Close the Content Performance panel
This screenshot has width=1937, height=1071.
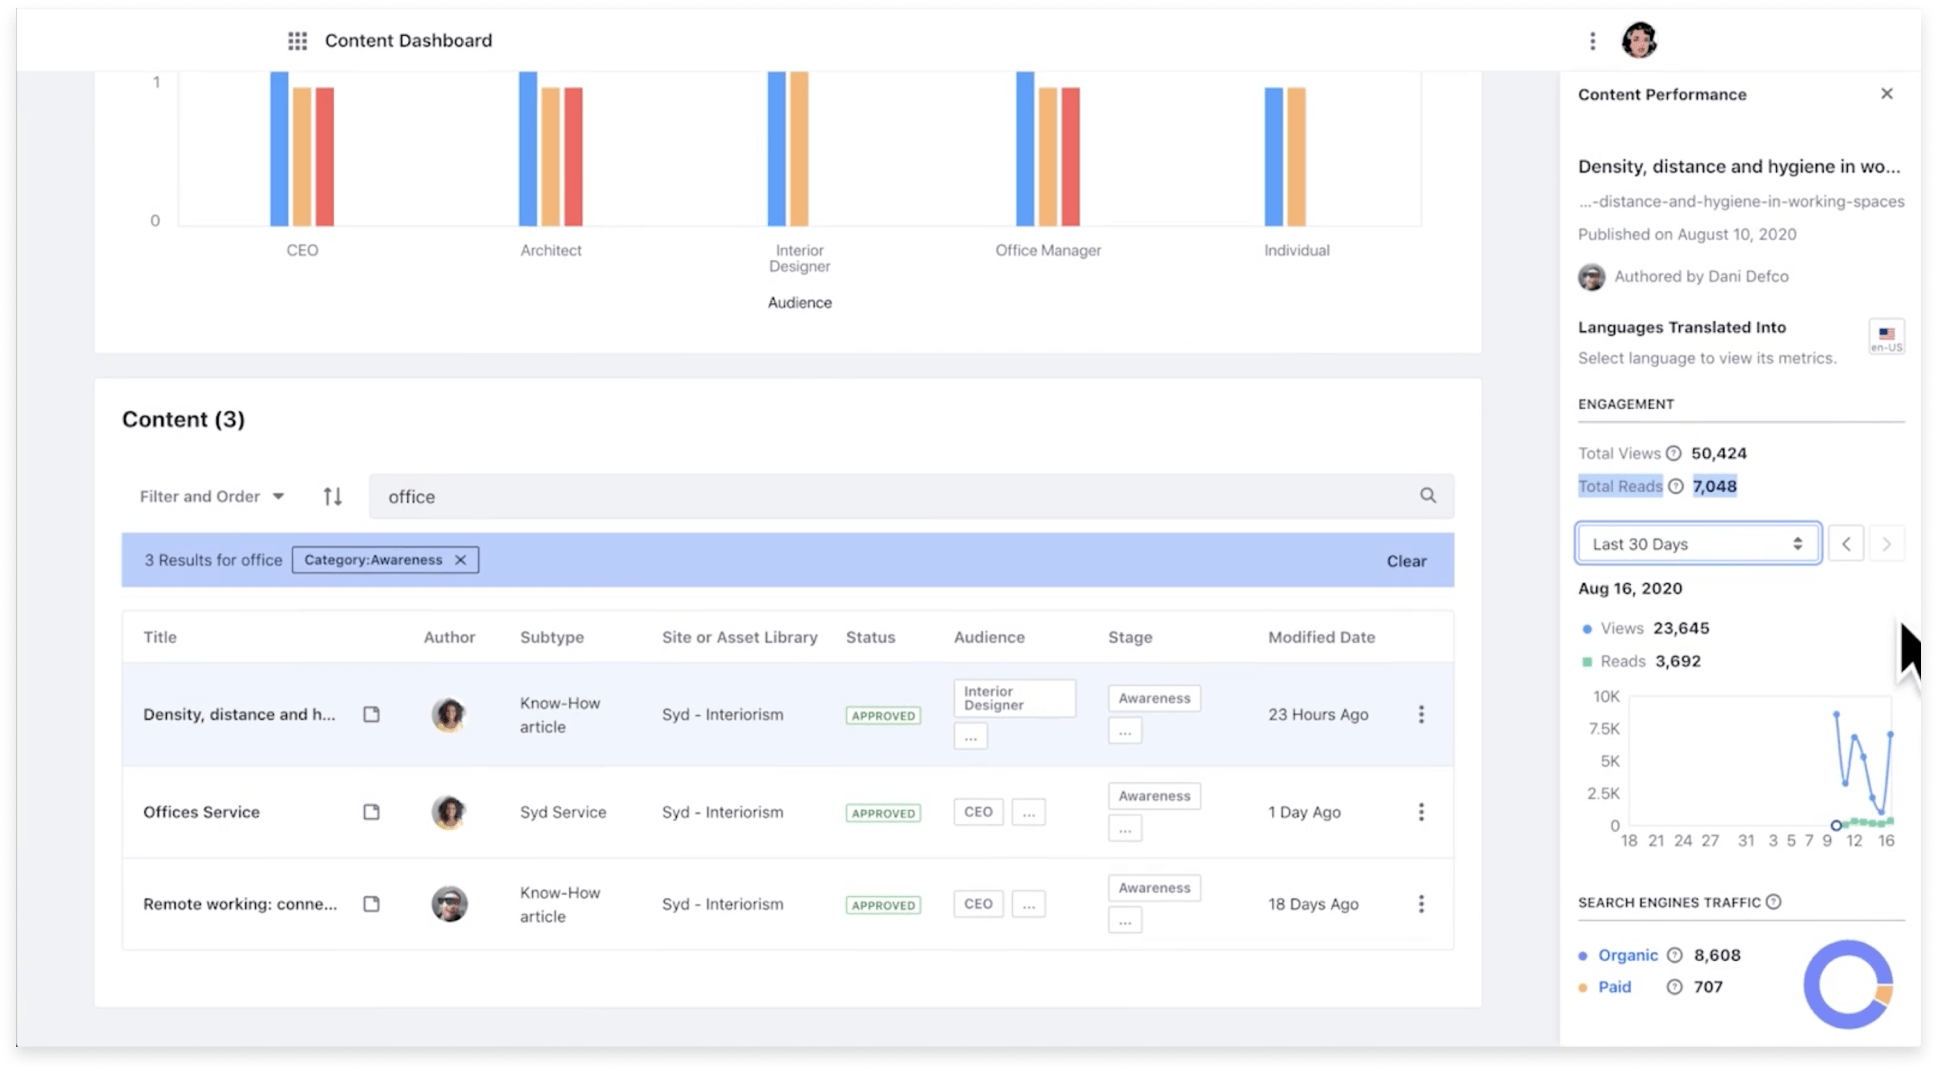pyautogui.click(x=1886, y=94)
